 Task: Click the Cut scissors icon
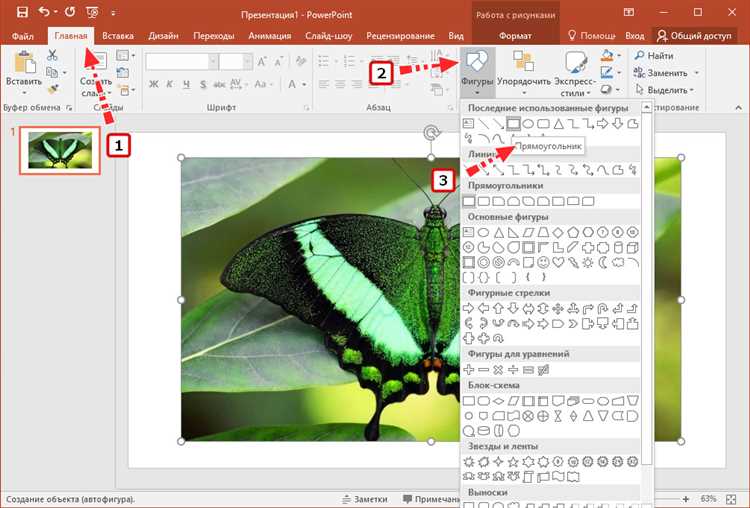[x=52, y=56]
